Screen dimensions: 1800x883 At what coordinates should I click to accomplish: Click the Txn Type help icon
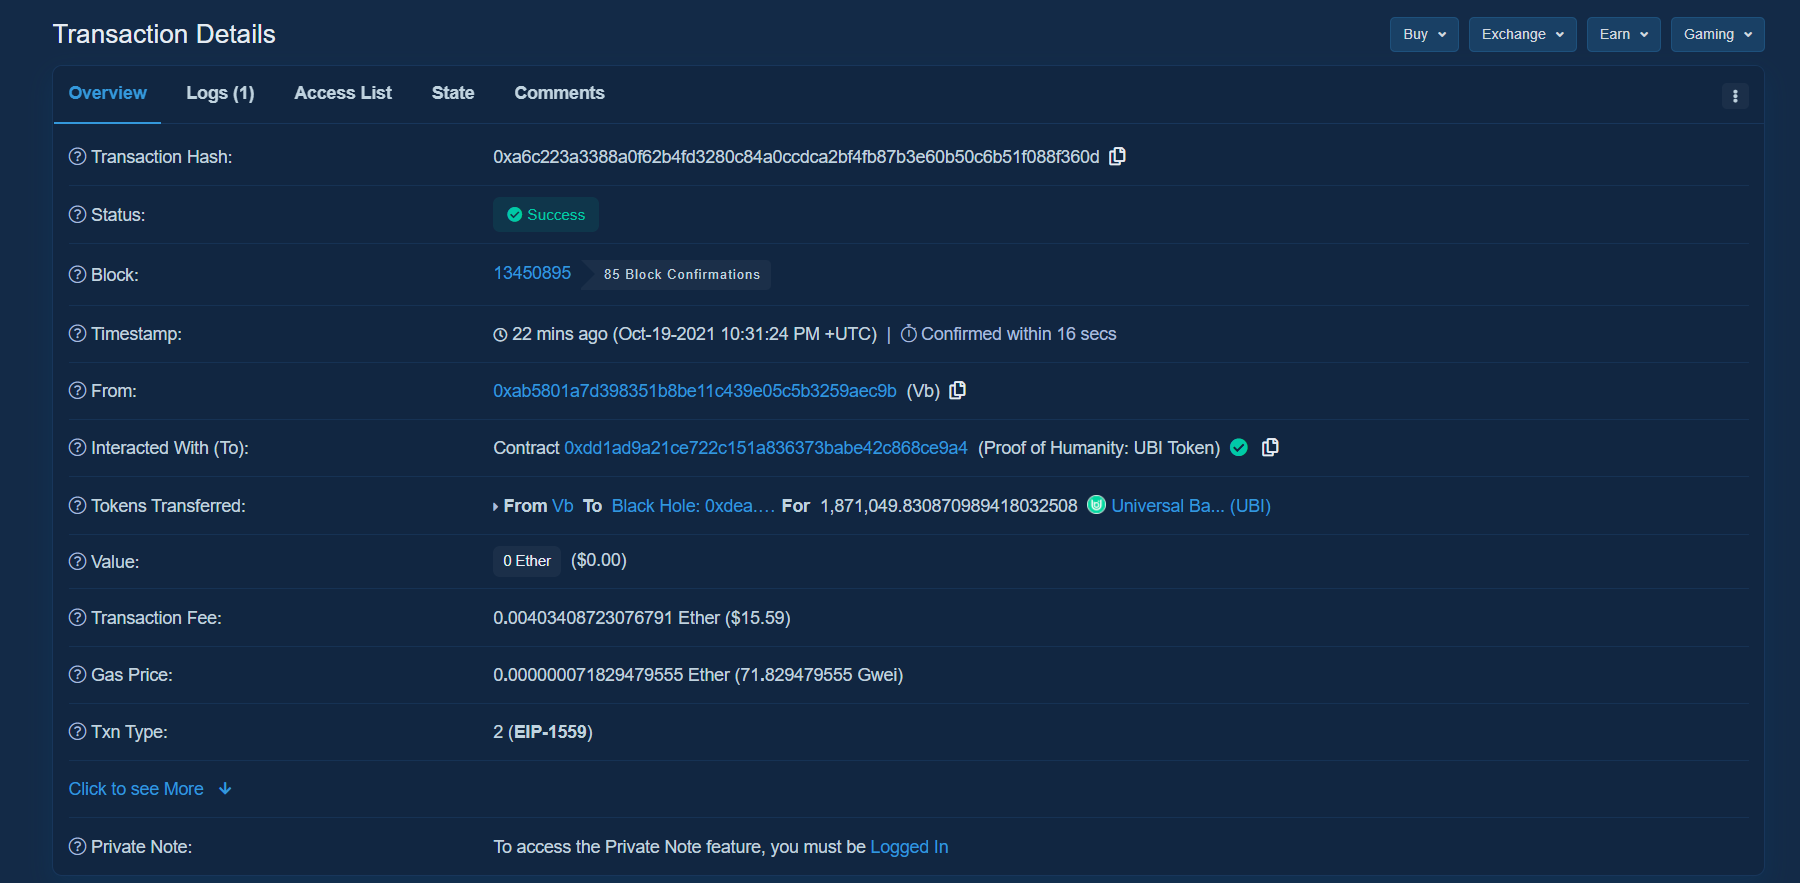coord(77,731)
